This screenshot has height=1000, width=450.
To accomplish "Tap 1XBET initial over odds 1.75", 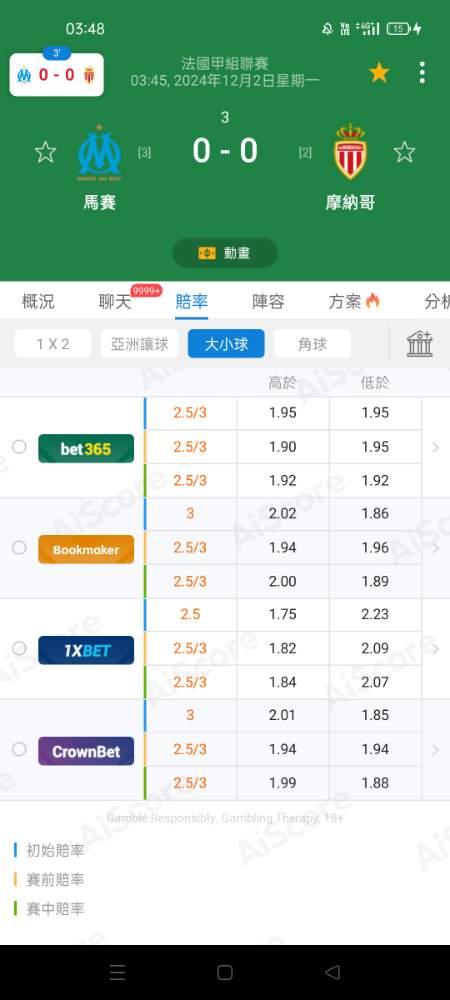I will coord(283,614).
